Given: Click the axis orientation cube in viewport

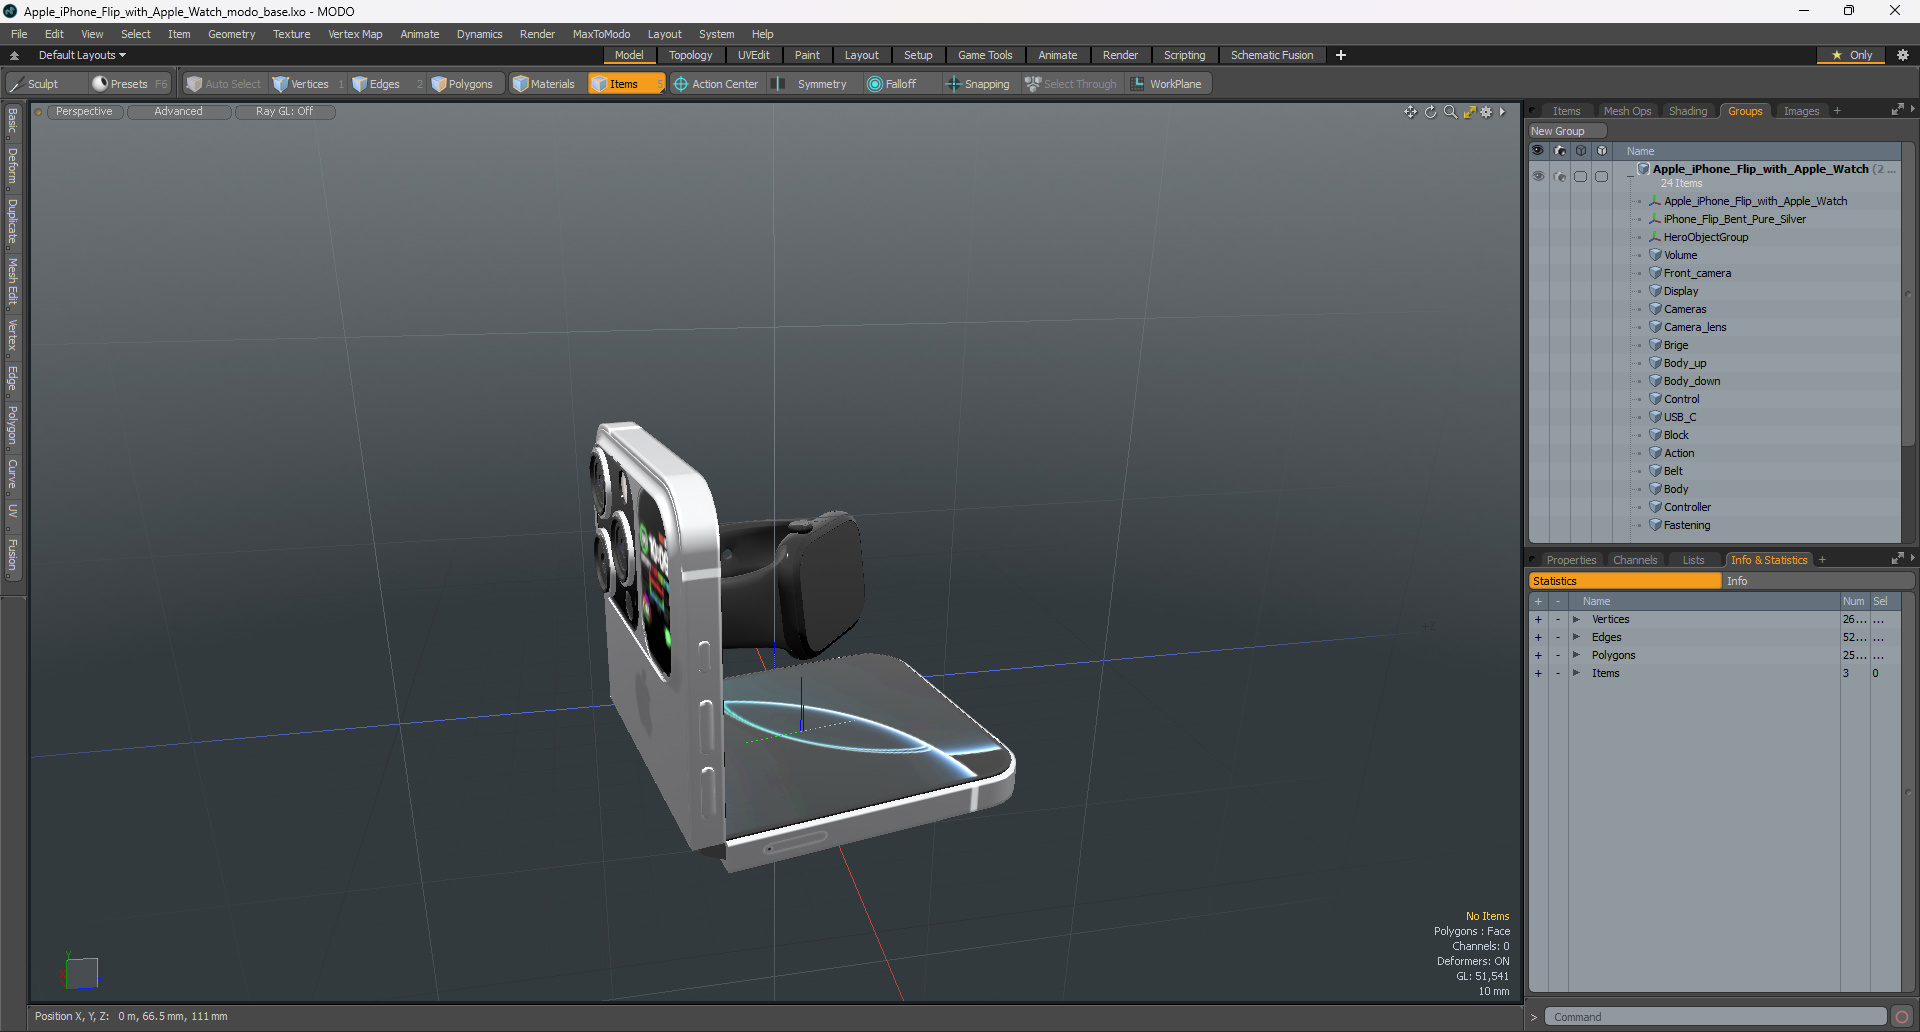Looking at the screenshot, I should pyautogui.click(x=81, y=972).
